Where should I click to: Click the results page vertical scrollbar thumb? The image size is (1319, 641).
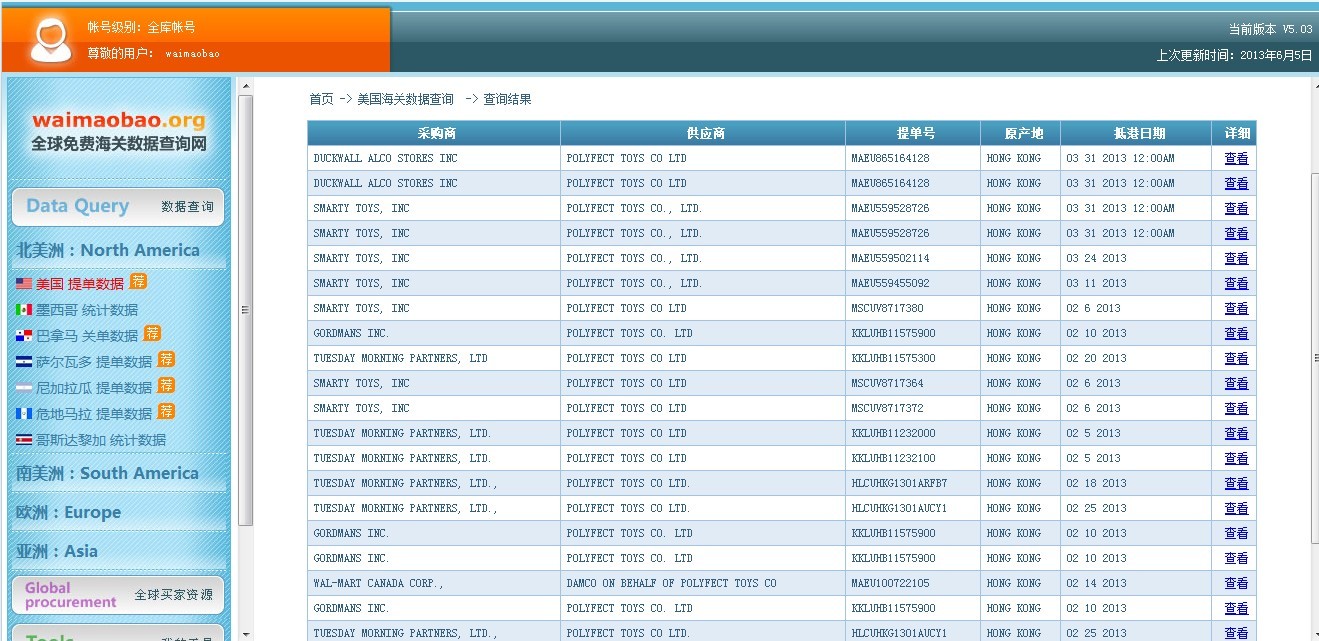tap(1314, 358)
